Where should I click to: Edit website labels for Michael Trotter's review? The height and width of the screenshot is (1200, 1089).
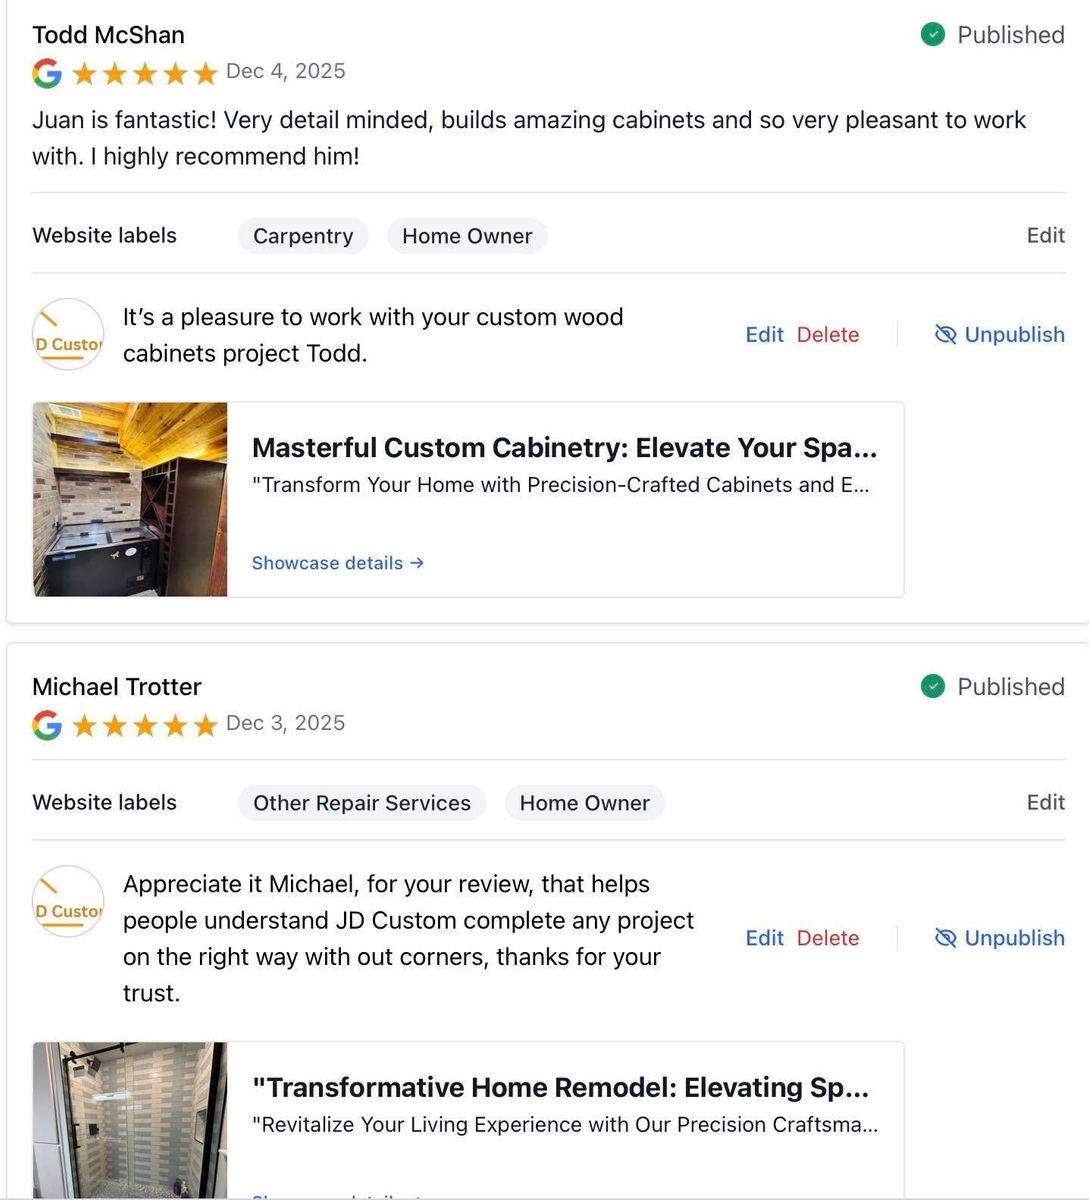pos(1045,803)
